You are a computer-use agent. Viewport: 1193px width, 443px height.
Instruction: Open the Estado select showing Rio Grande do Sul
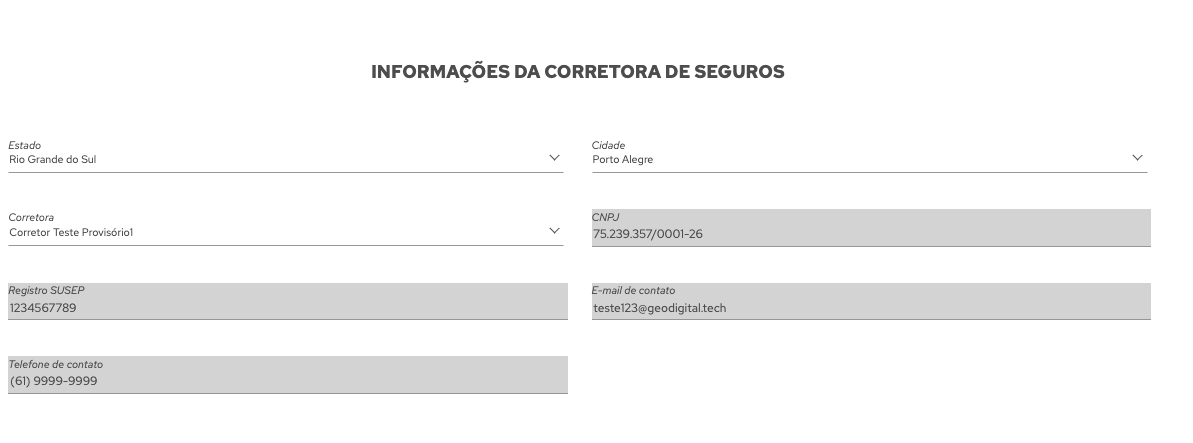pos(285,156)
